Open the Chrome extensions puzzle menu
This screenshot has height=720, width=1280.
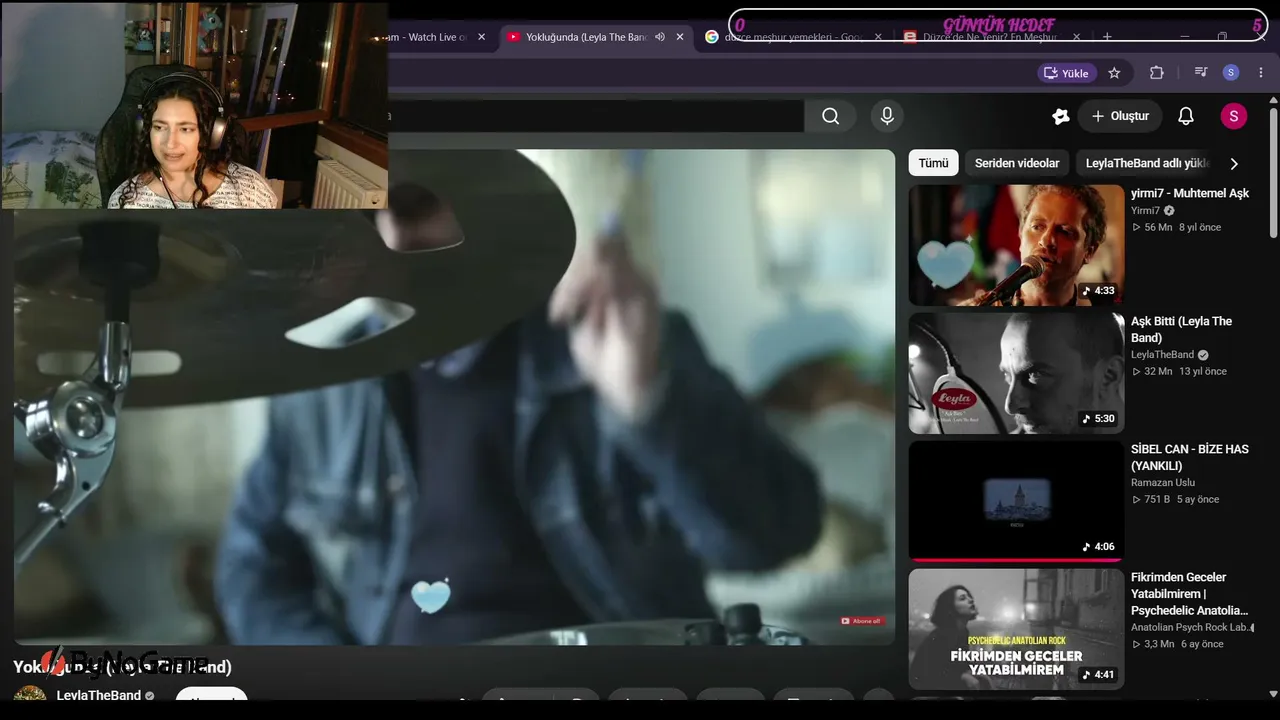tap(1157, 73)
